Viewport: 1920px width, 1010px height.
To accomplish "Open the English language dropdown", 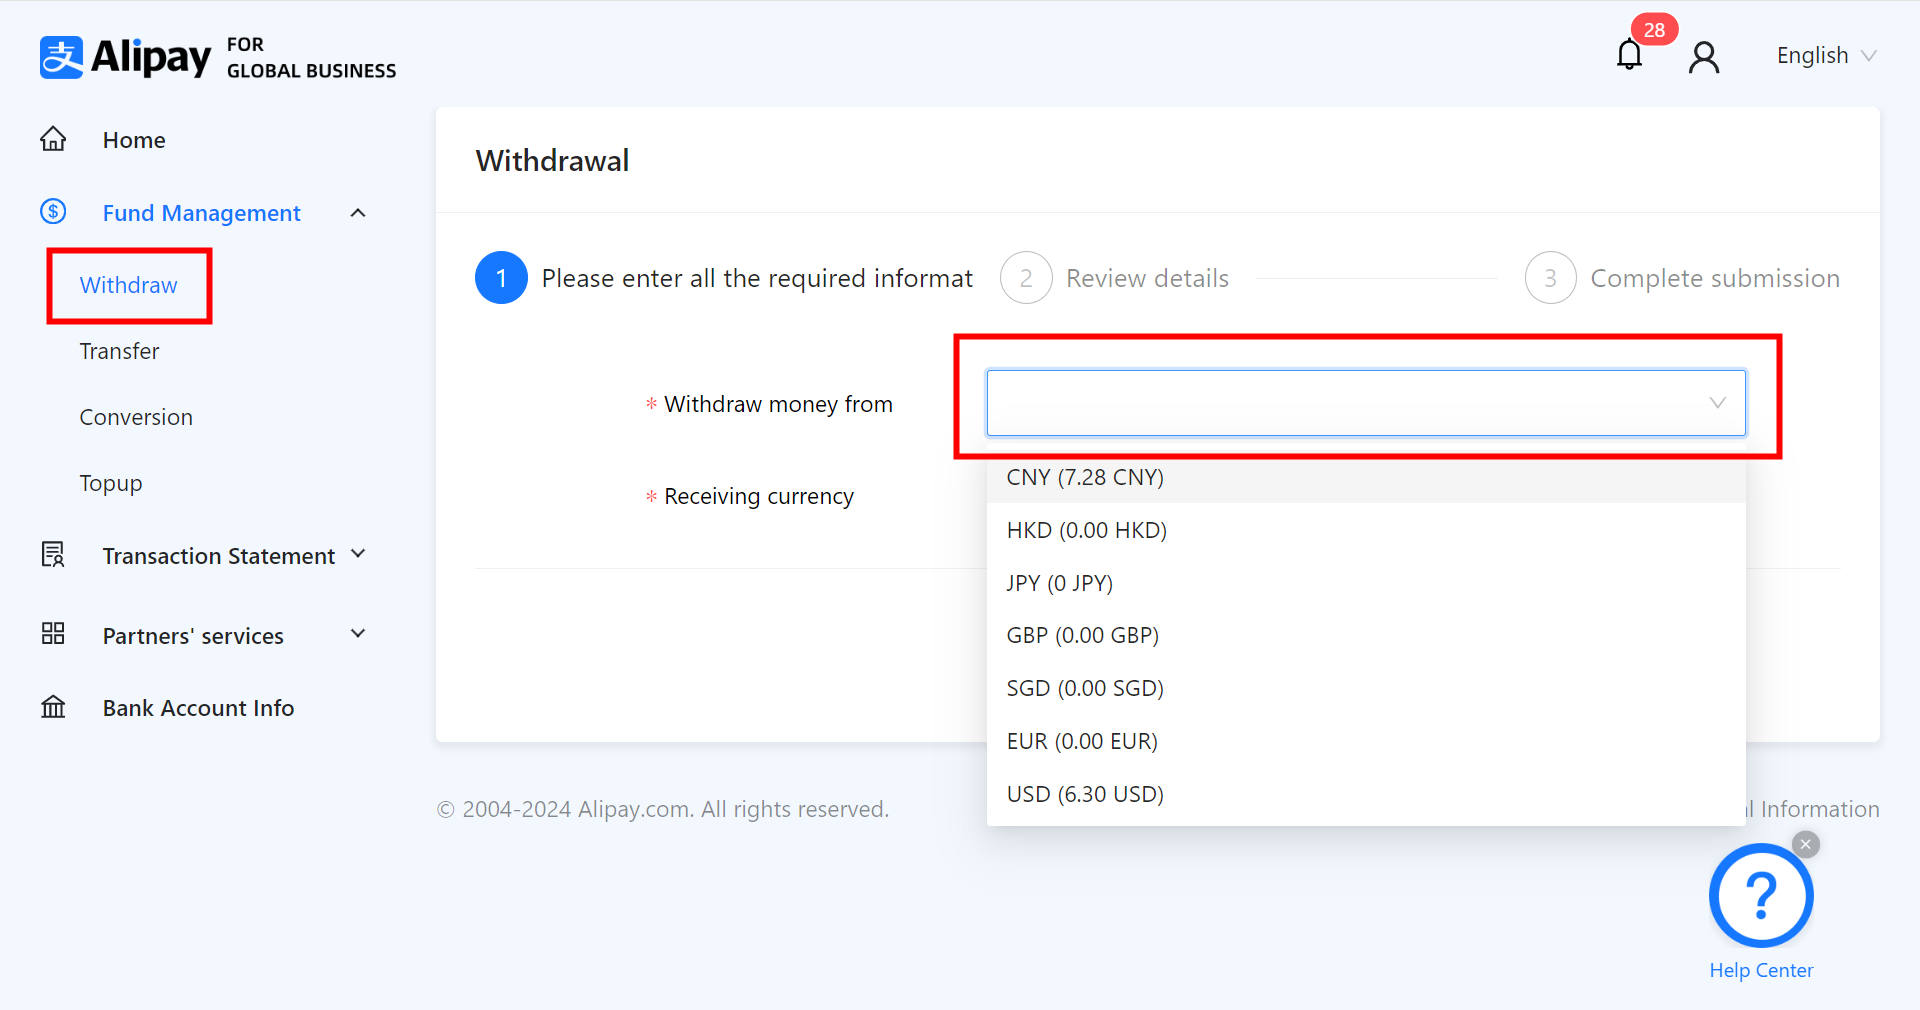I will [1825, 56].
